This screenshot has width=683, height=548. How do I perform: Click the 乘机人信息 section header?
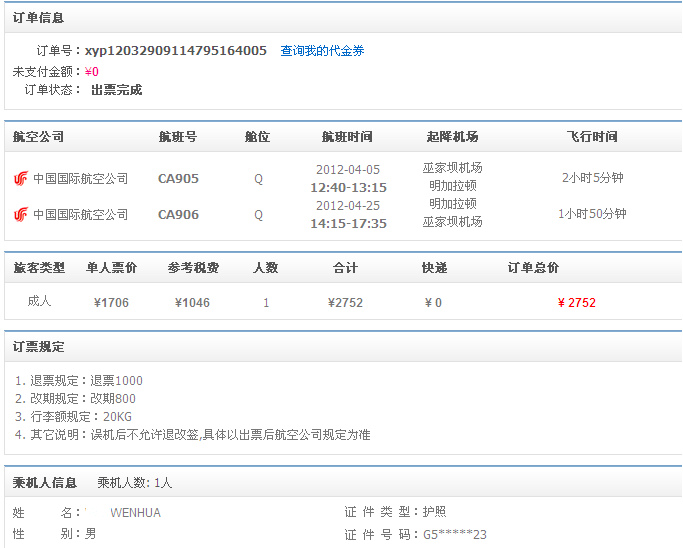pyautogui.click(x=45, y=483)
